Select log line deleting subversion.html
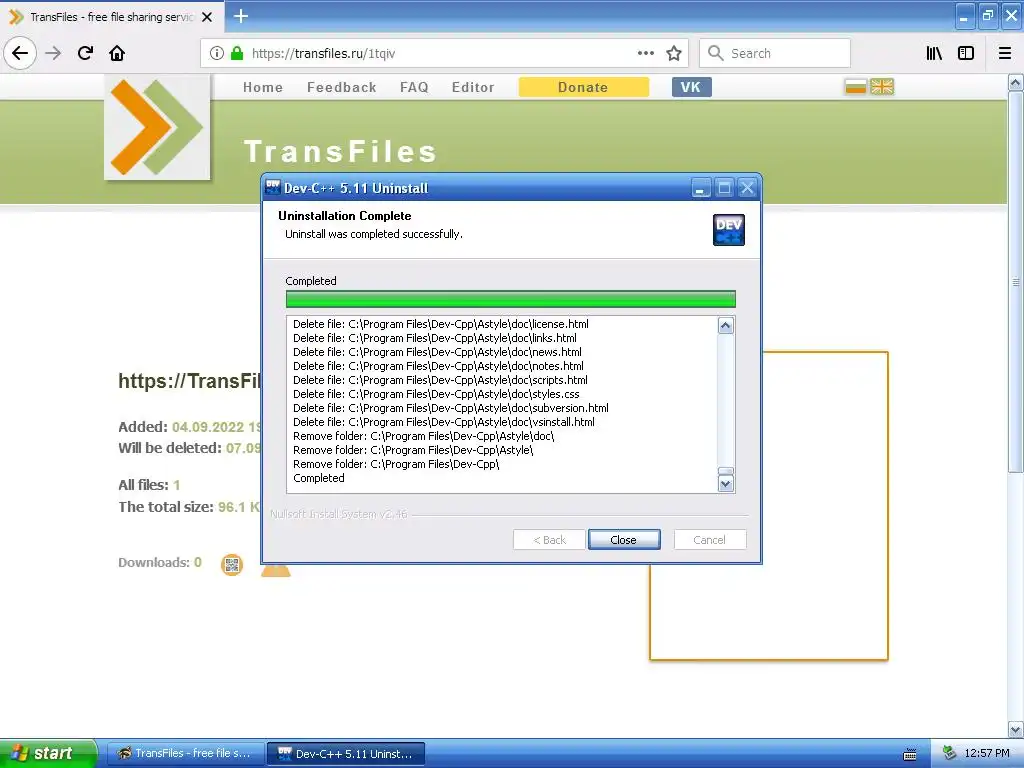 (x=451, y=408)
